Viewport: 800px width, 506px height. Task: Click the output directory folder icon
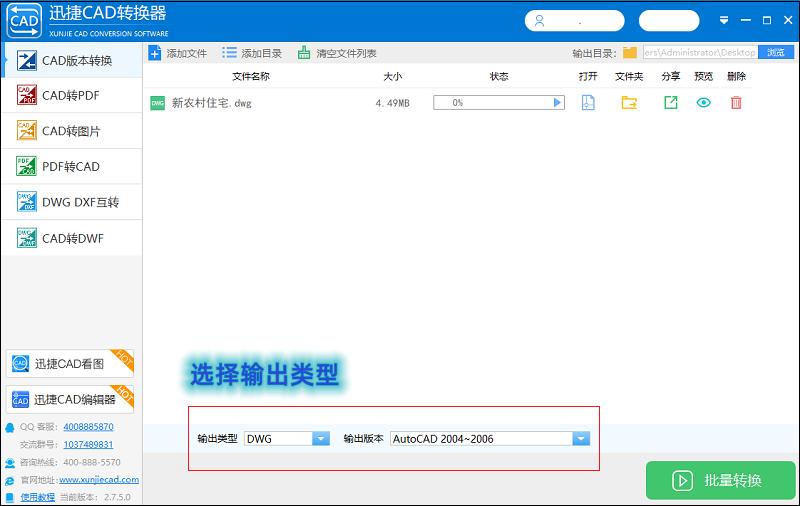630,53
